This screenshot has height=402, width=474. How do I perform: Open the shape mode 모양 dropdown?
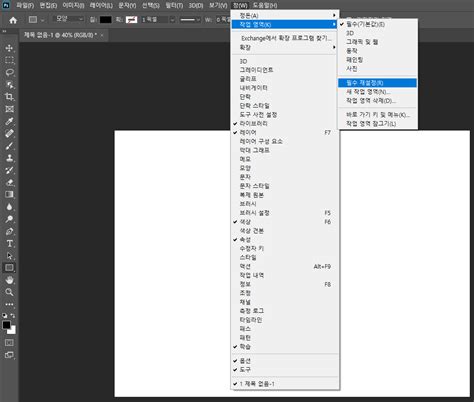(69, 19)
